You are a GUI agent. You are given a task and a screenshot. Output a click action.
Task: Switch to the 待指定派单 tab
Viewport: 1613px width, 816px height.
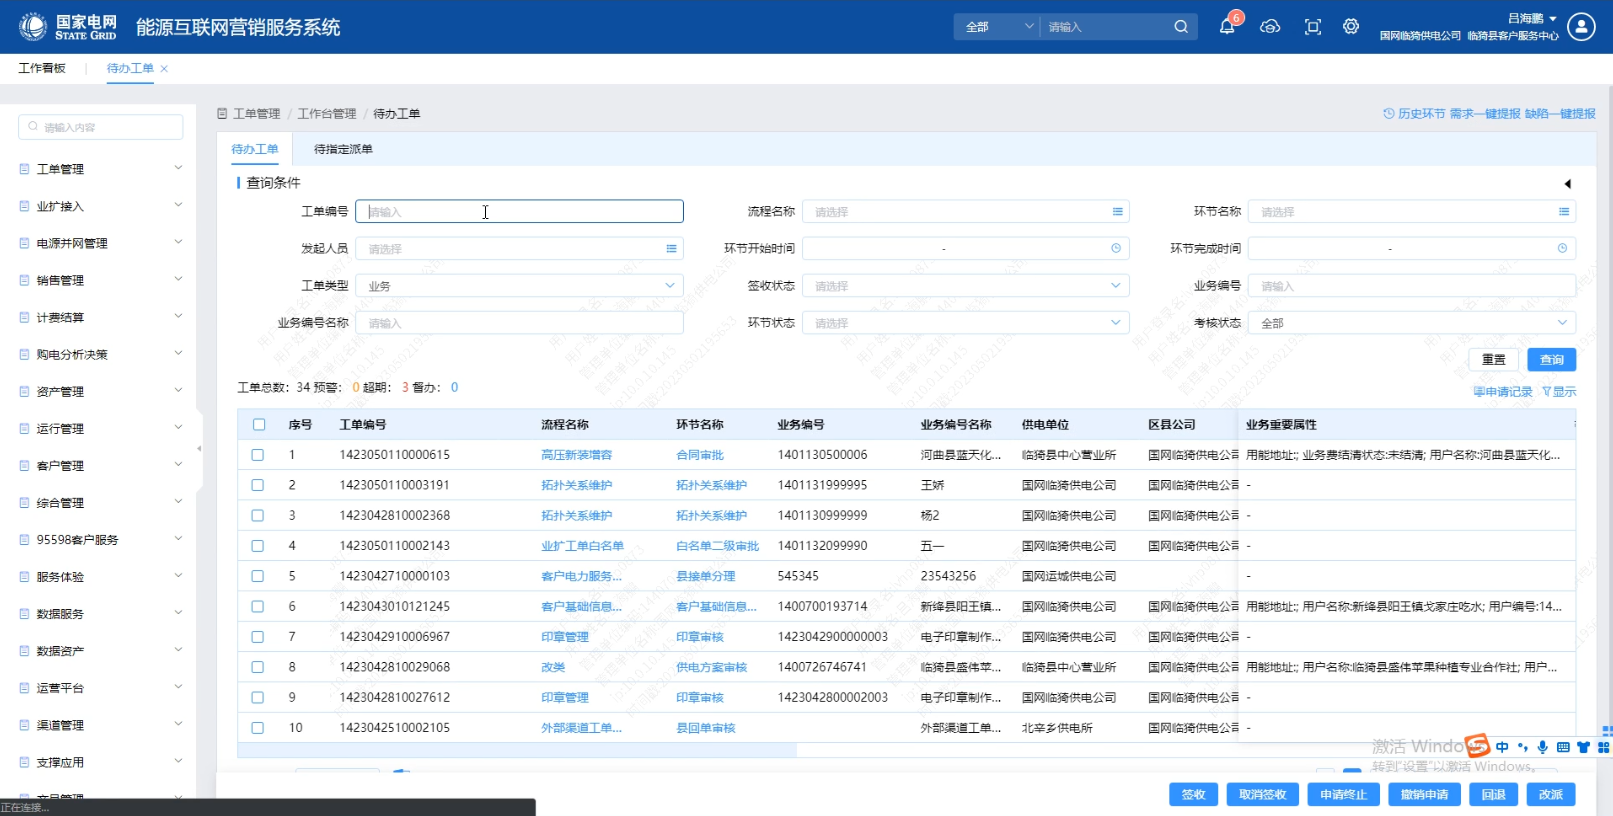click(343, 149)
